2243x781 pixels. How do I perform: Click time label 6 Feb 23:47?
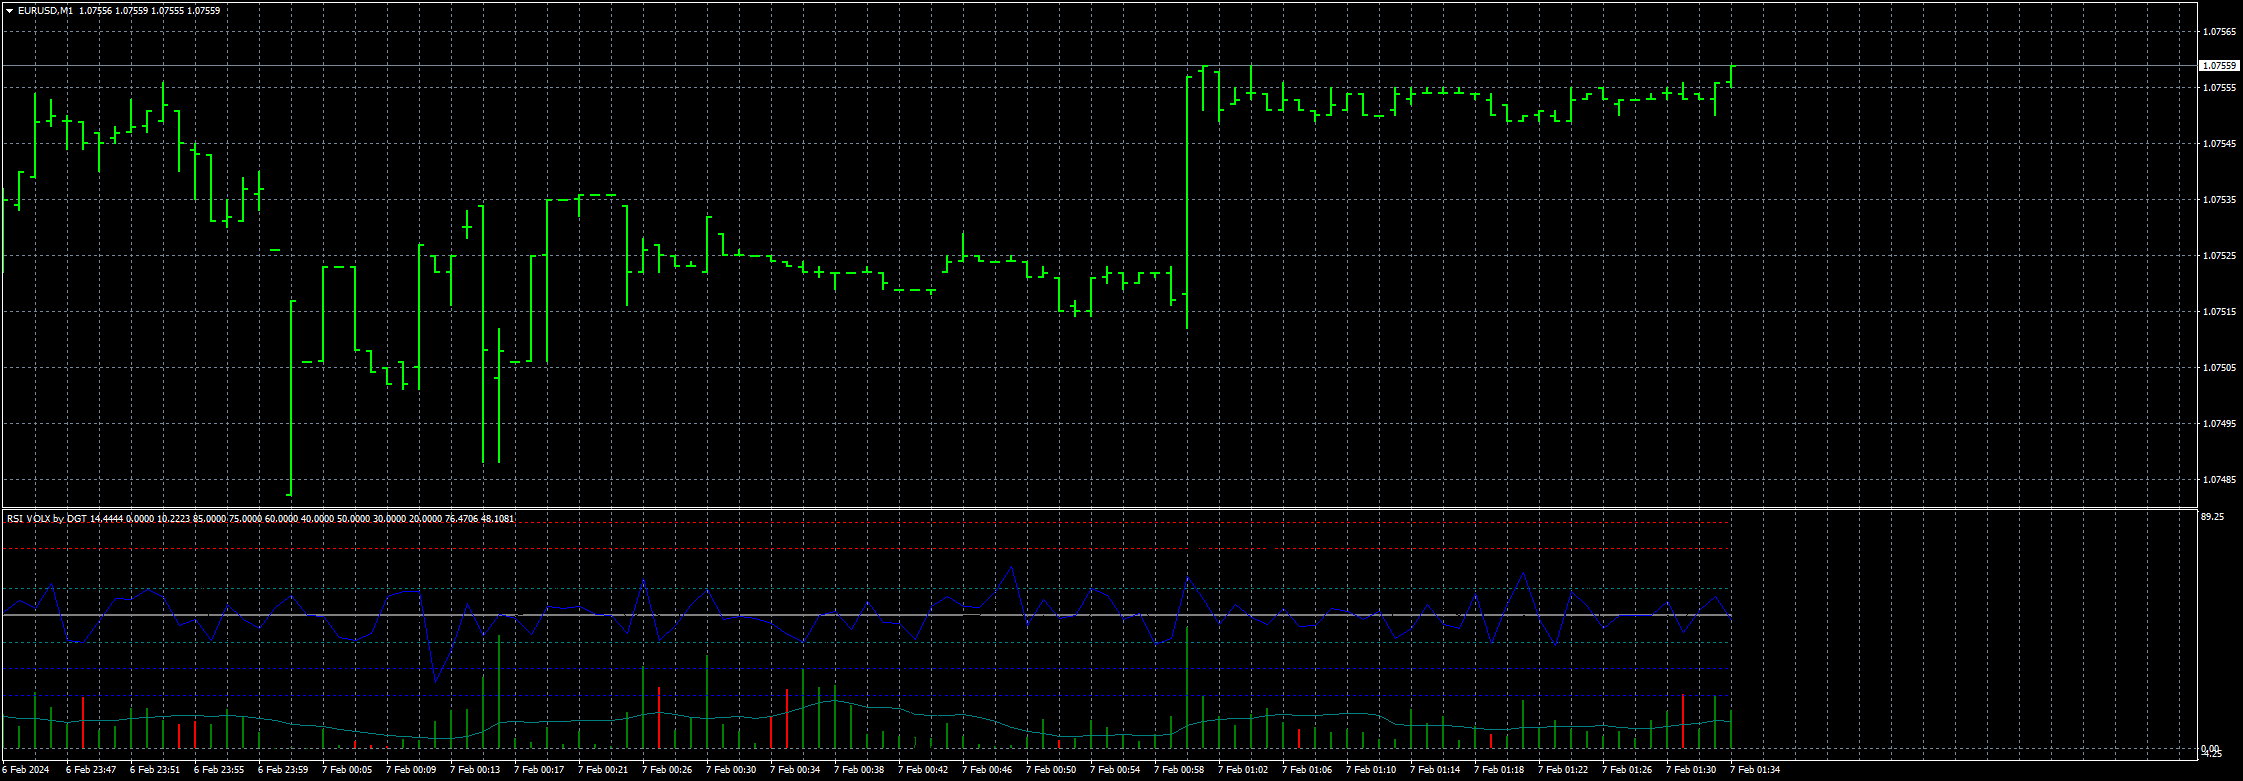coord(91,770)
